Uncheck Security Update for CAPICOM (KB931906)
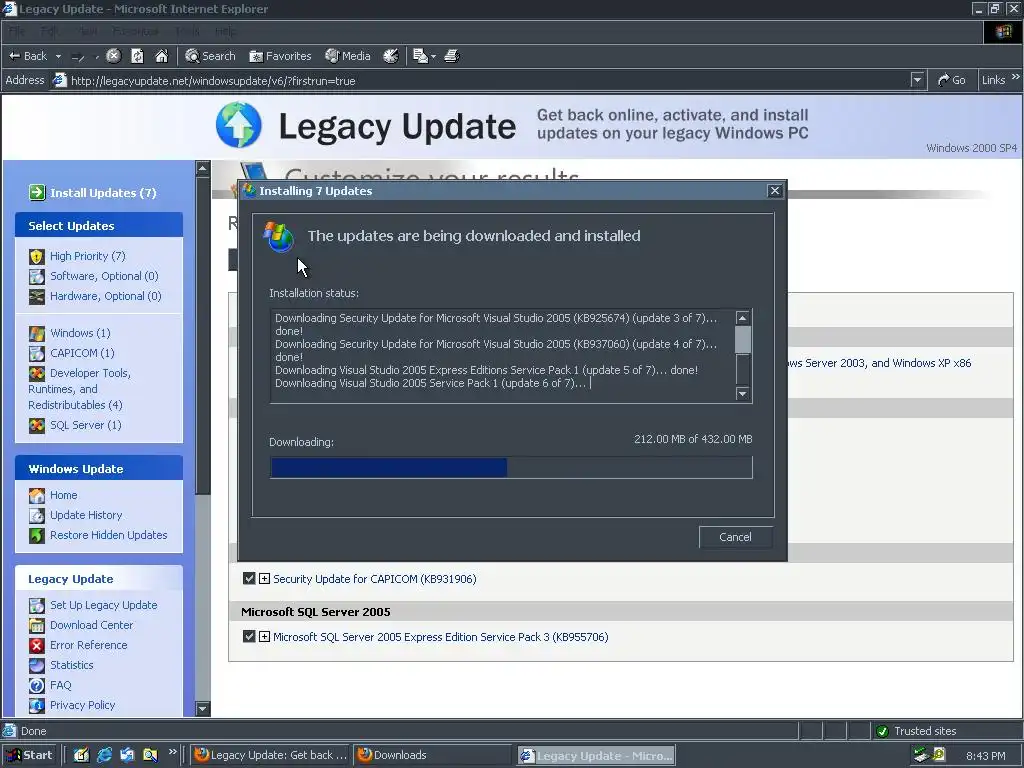Image resolution: width=1024 pixels, height=768 pixels. point(249,579)
